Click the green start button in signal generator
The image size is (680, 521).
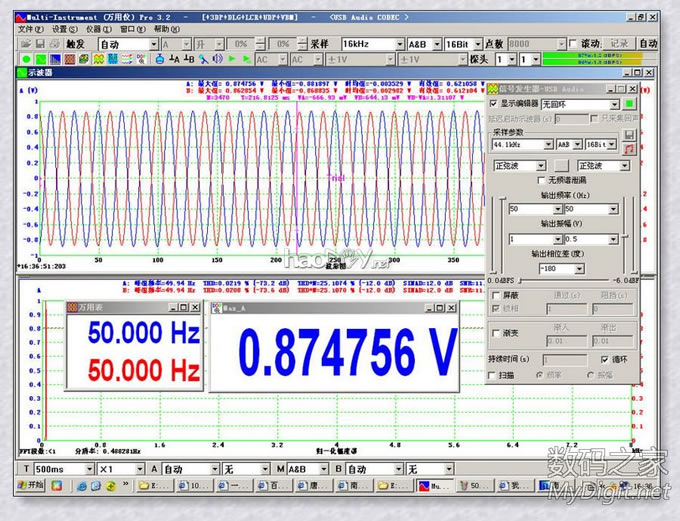point(629,103)
